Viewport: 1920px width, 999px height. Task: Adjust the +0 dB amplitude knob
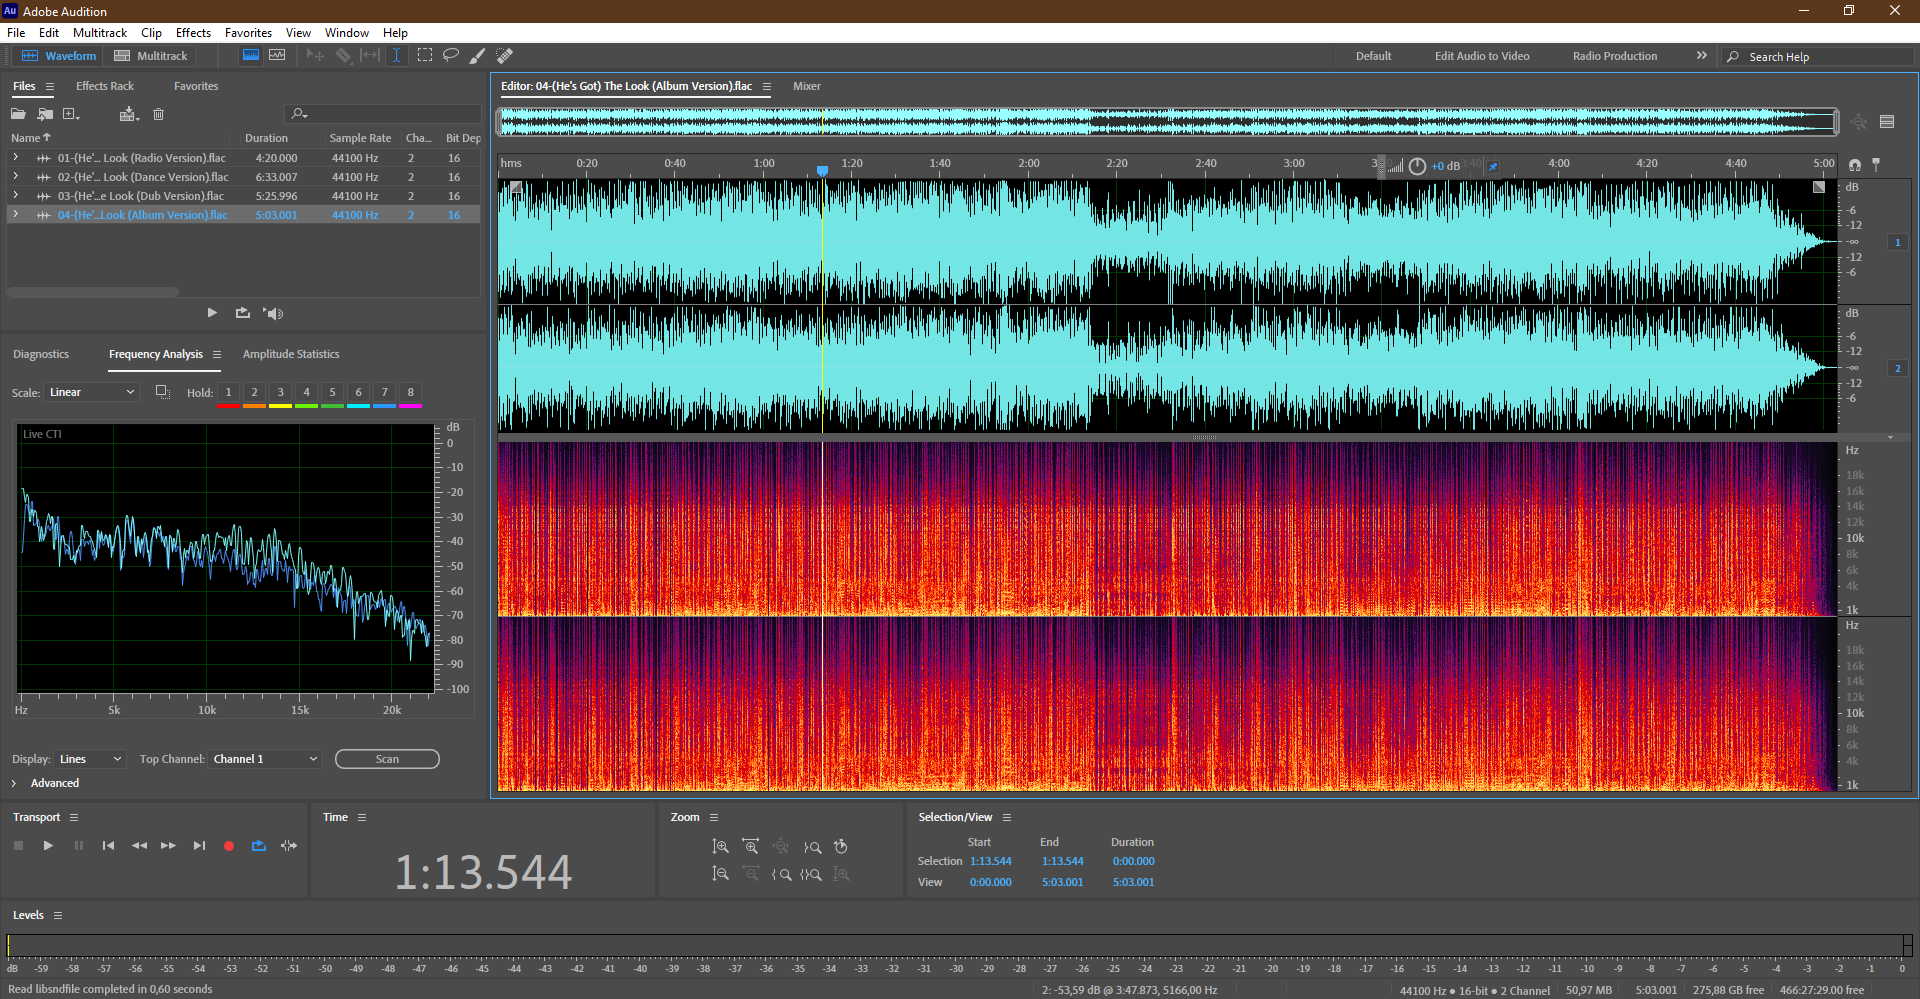[1417, 166]
